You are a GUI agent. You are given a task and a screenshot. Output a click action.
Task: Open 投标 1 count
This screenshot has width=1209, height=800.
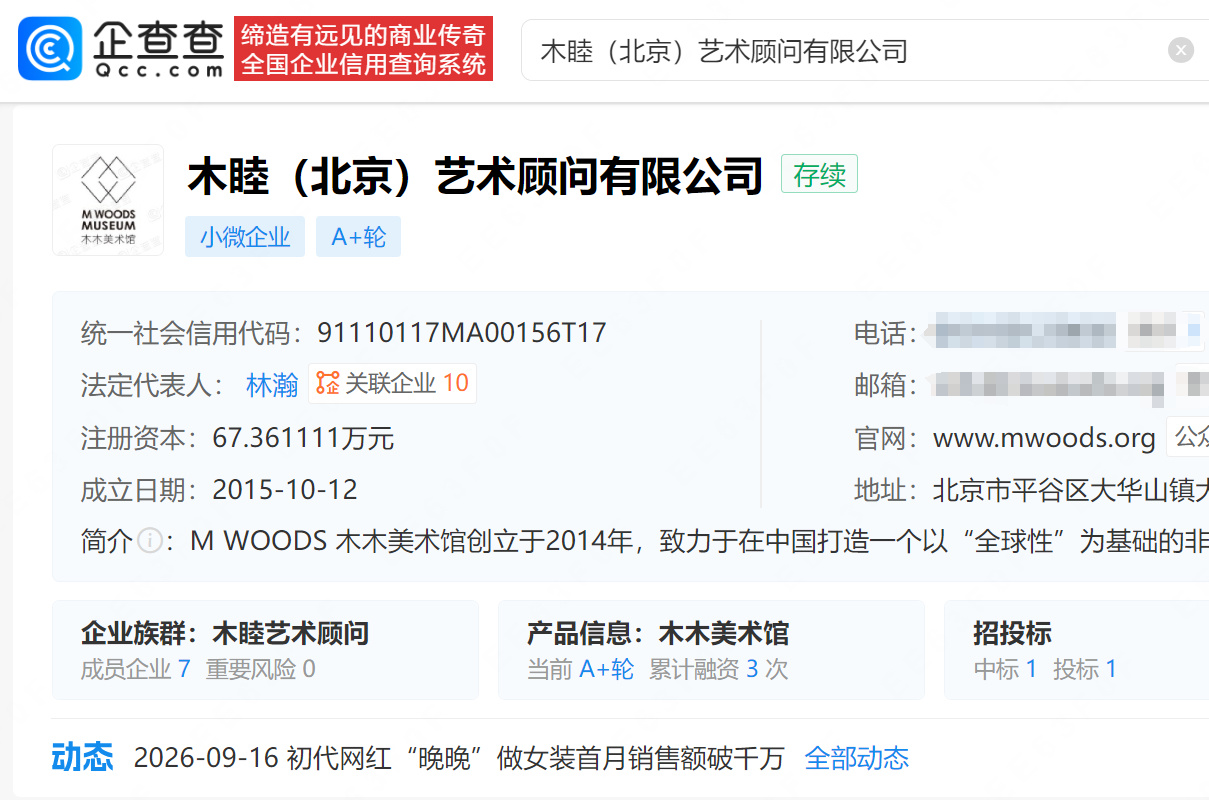pyautogui.click(x=1085, y=669)
